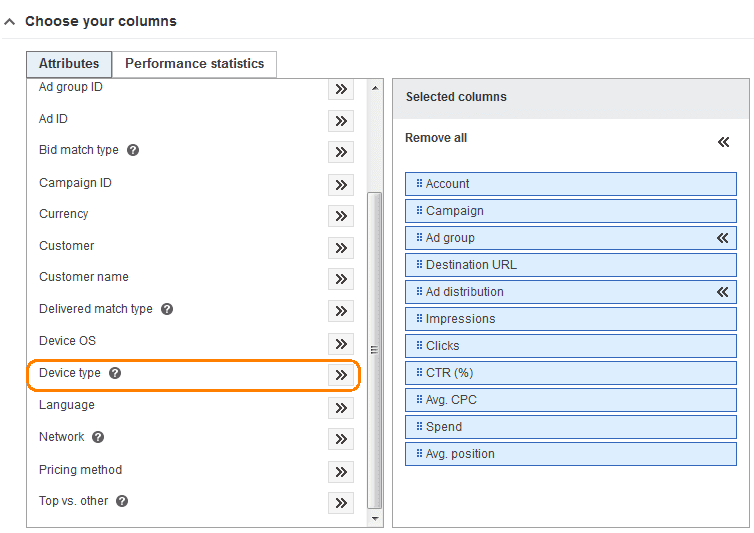This screenshot has width=754, height=533.
Task: Add the Currency column via arrow icon
Action: [341, 216]
